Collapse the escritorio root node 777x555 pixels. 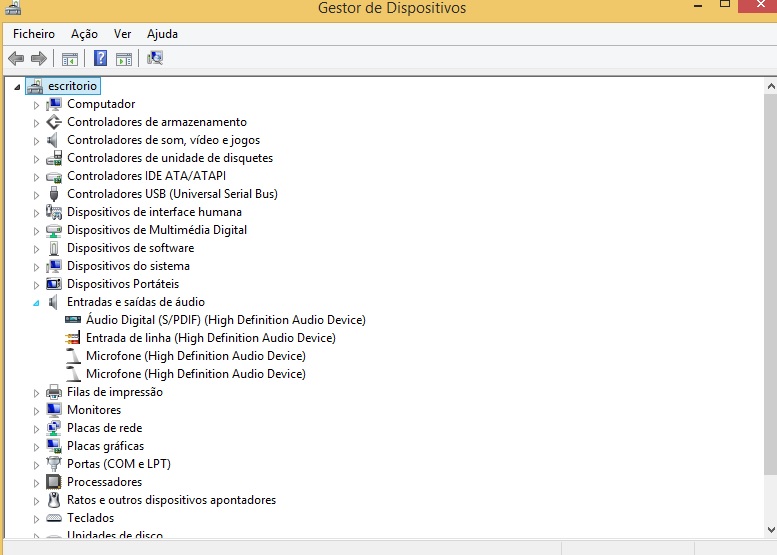coord(17,87)
